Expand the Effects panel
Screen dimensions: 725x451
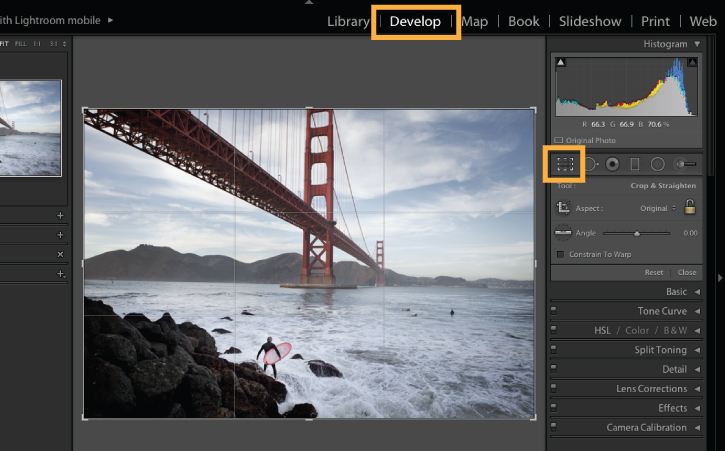click(x=697, y=408)
